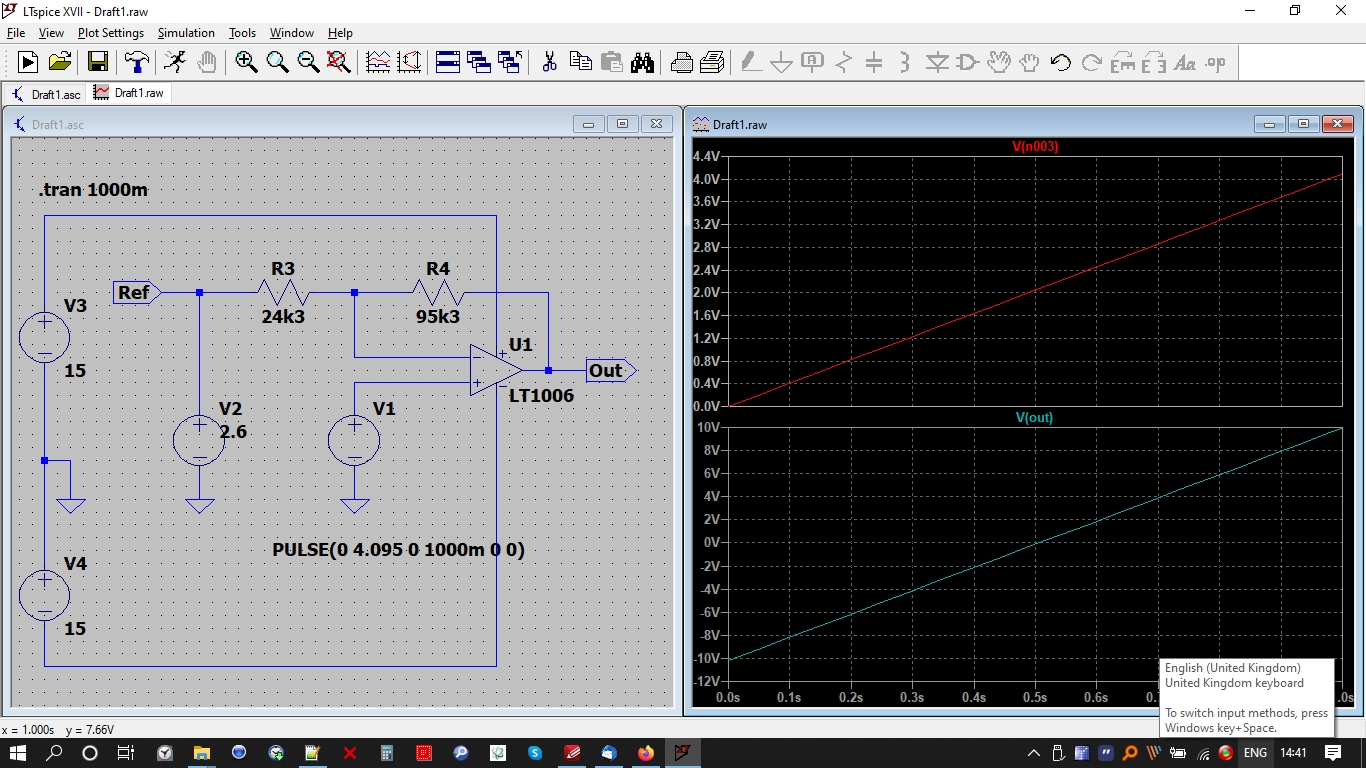Open the Plot Settings menu

click(x=111, y=33)
